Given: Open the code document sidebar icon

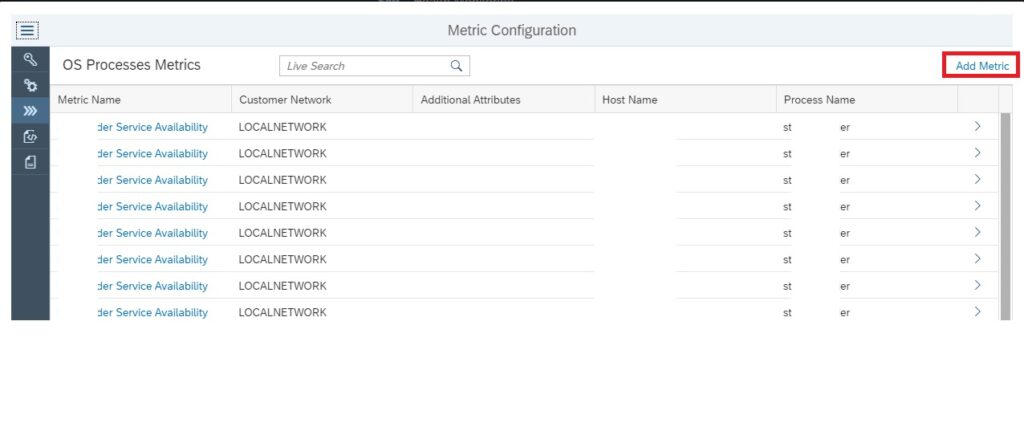Looking at the screenshot, I should tap(30, 136).
